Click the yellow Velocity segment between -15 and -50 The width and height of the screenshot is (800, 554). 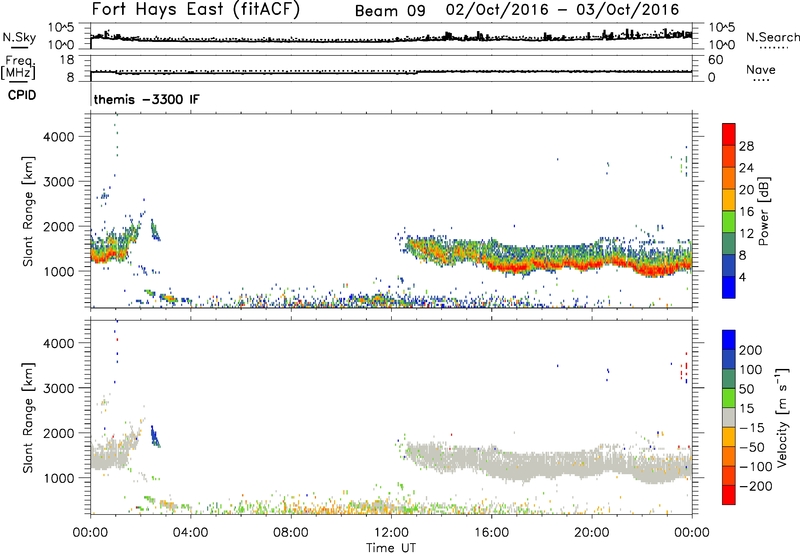coord(729,437)
